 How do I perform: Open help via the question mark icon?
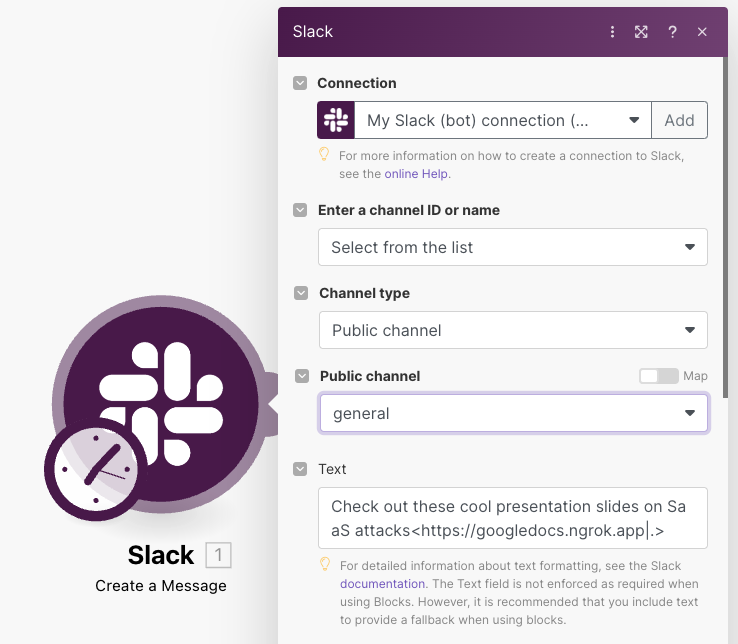click(x=672, y=32)
